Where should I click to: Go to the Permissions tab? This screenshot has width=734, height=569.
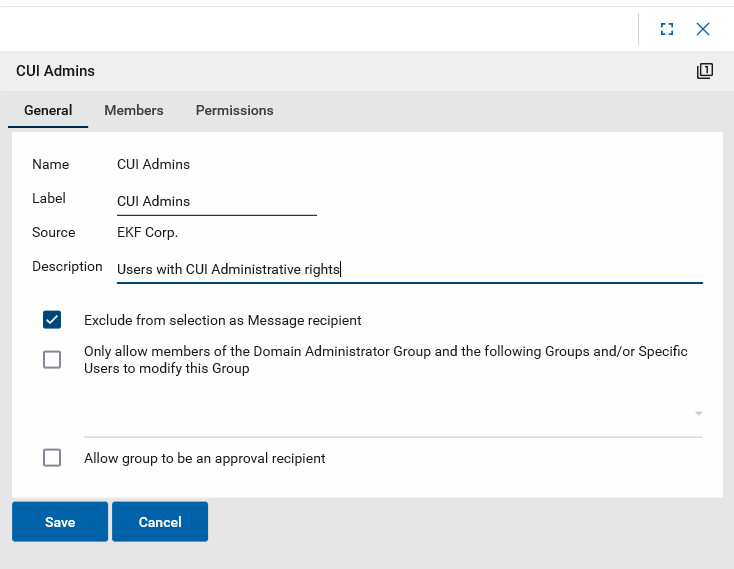tap(234, 110)
